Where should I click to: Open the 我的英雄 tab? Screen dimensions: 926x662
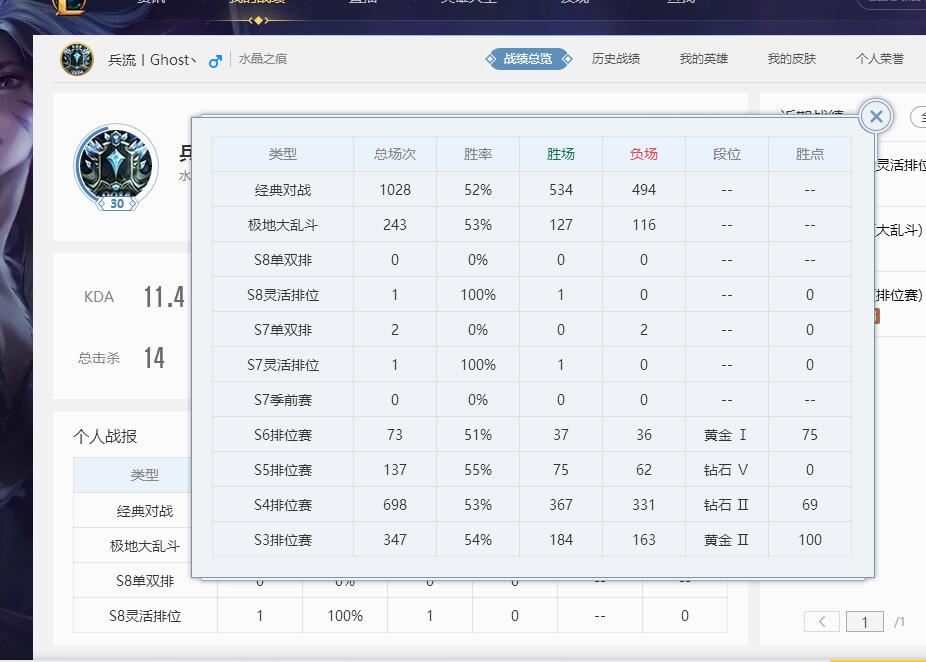(x=704, y=59)
